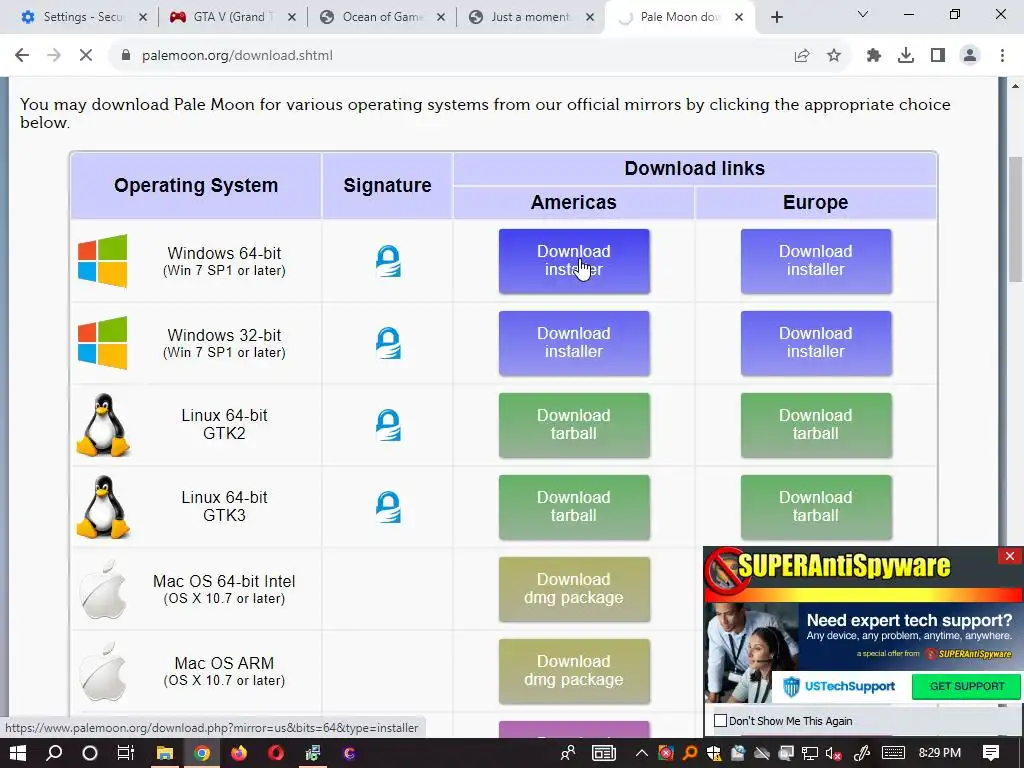This screenshot has height=768, width=1024.
Task: Stop loading the page
Action: (x=86, y=56)
